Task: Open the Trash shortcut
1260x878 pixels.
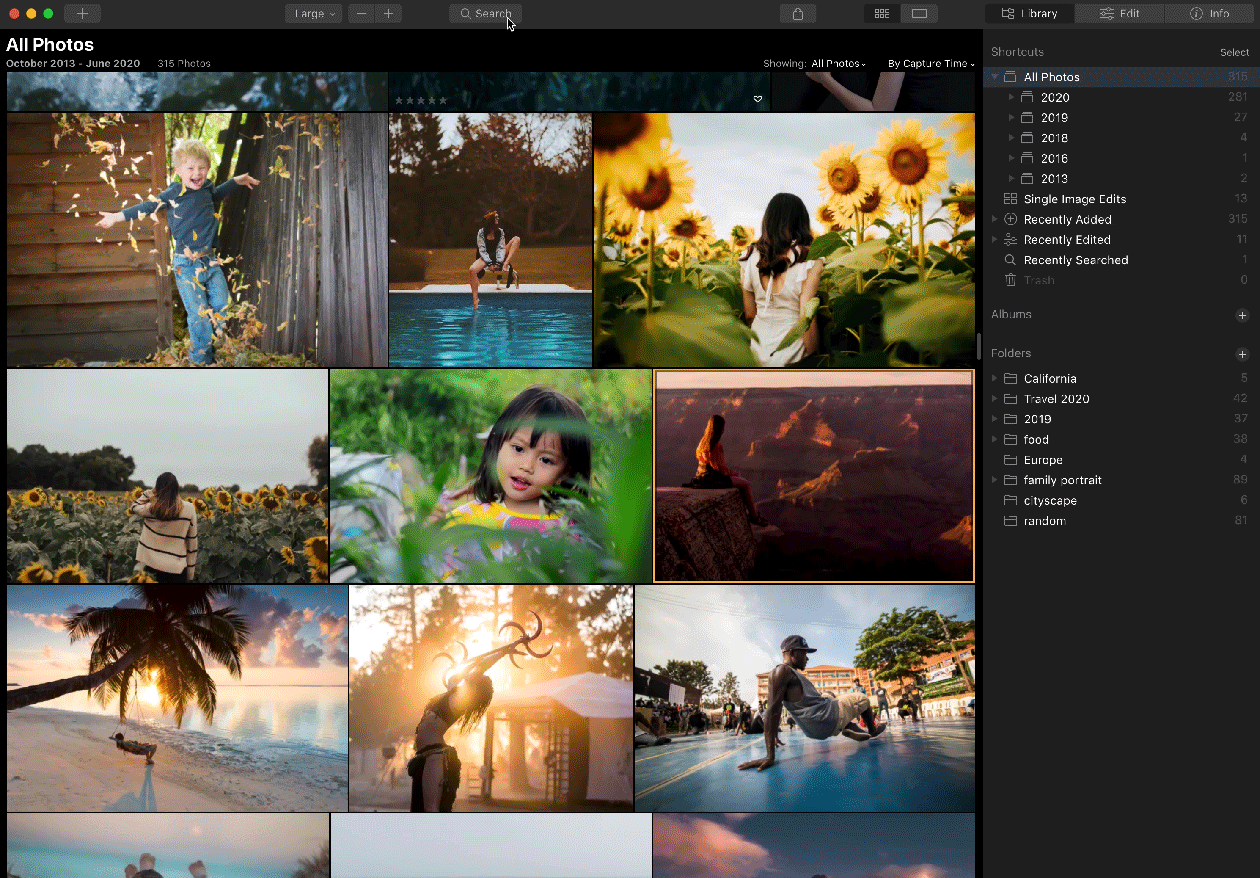Action: coord(1038,280)
